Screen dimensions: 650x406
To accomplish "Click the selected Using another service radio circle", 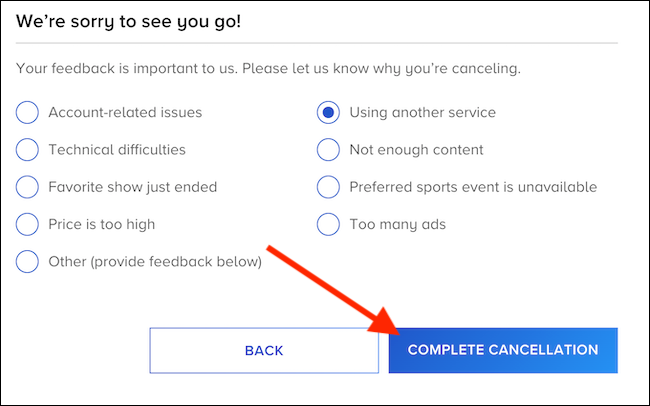I will click(x=328, y=112).
